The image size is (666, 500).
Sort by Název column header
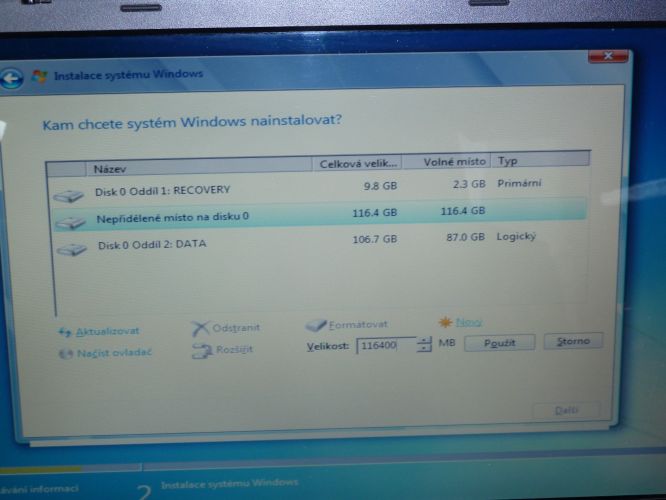pos(198,167)
